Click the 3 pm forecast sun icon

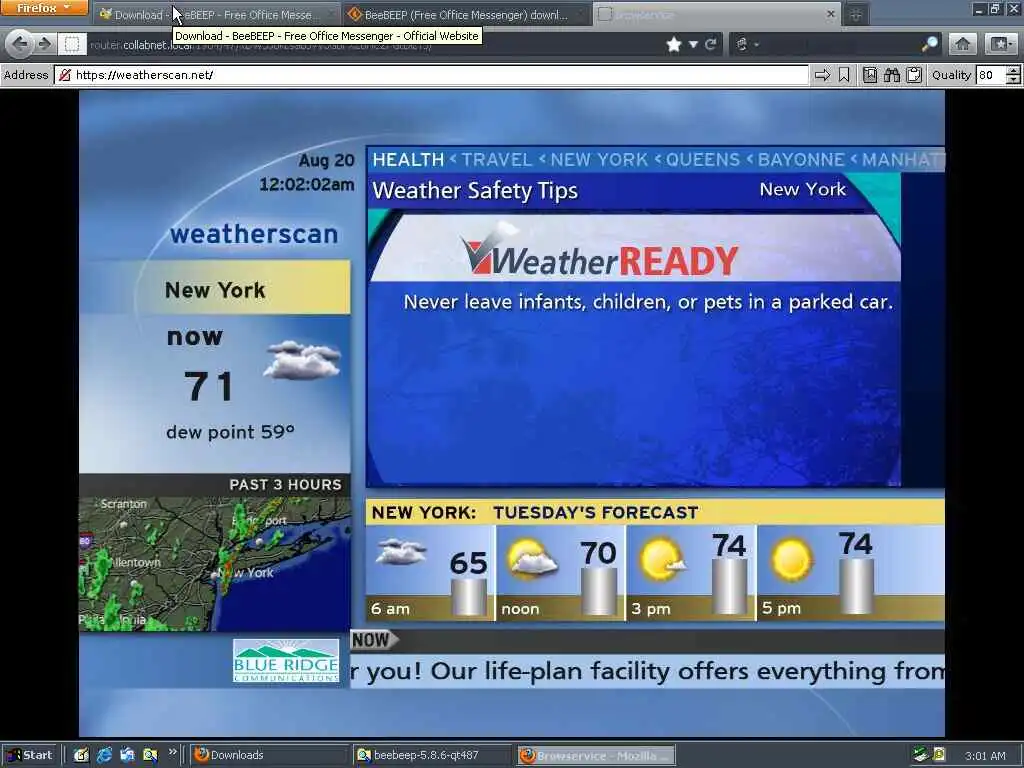click(x=662, y=559)
